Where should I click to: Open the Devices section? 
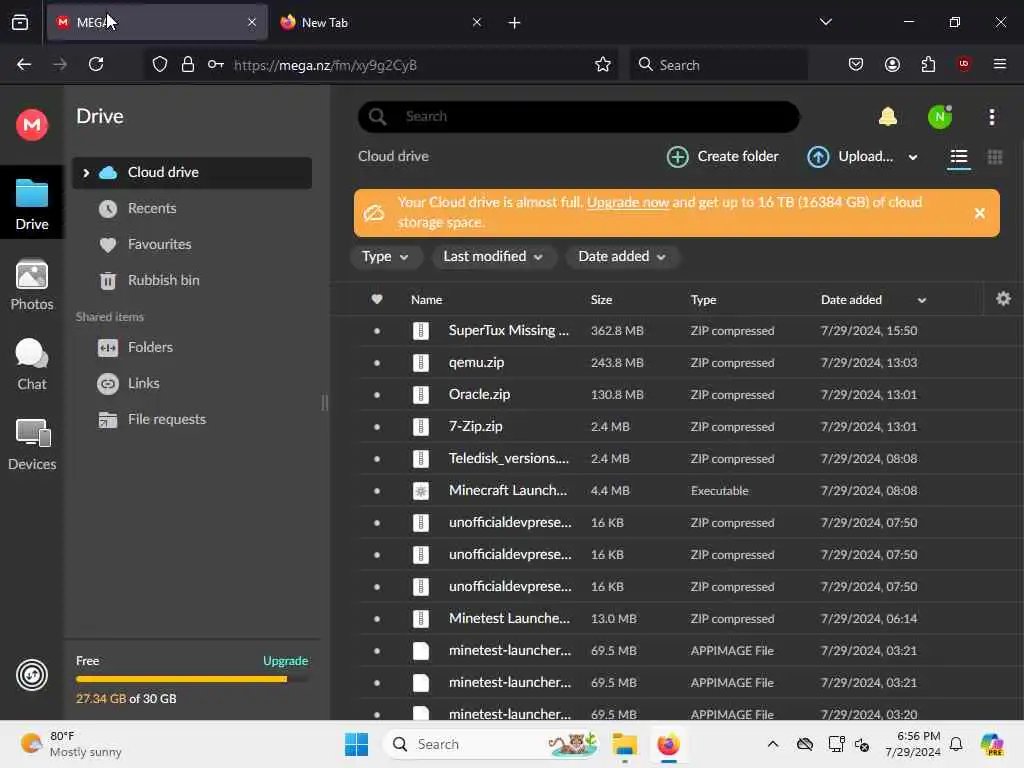pyautogui.click(x=31, y=445)
